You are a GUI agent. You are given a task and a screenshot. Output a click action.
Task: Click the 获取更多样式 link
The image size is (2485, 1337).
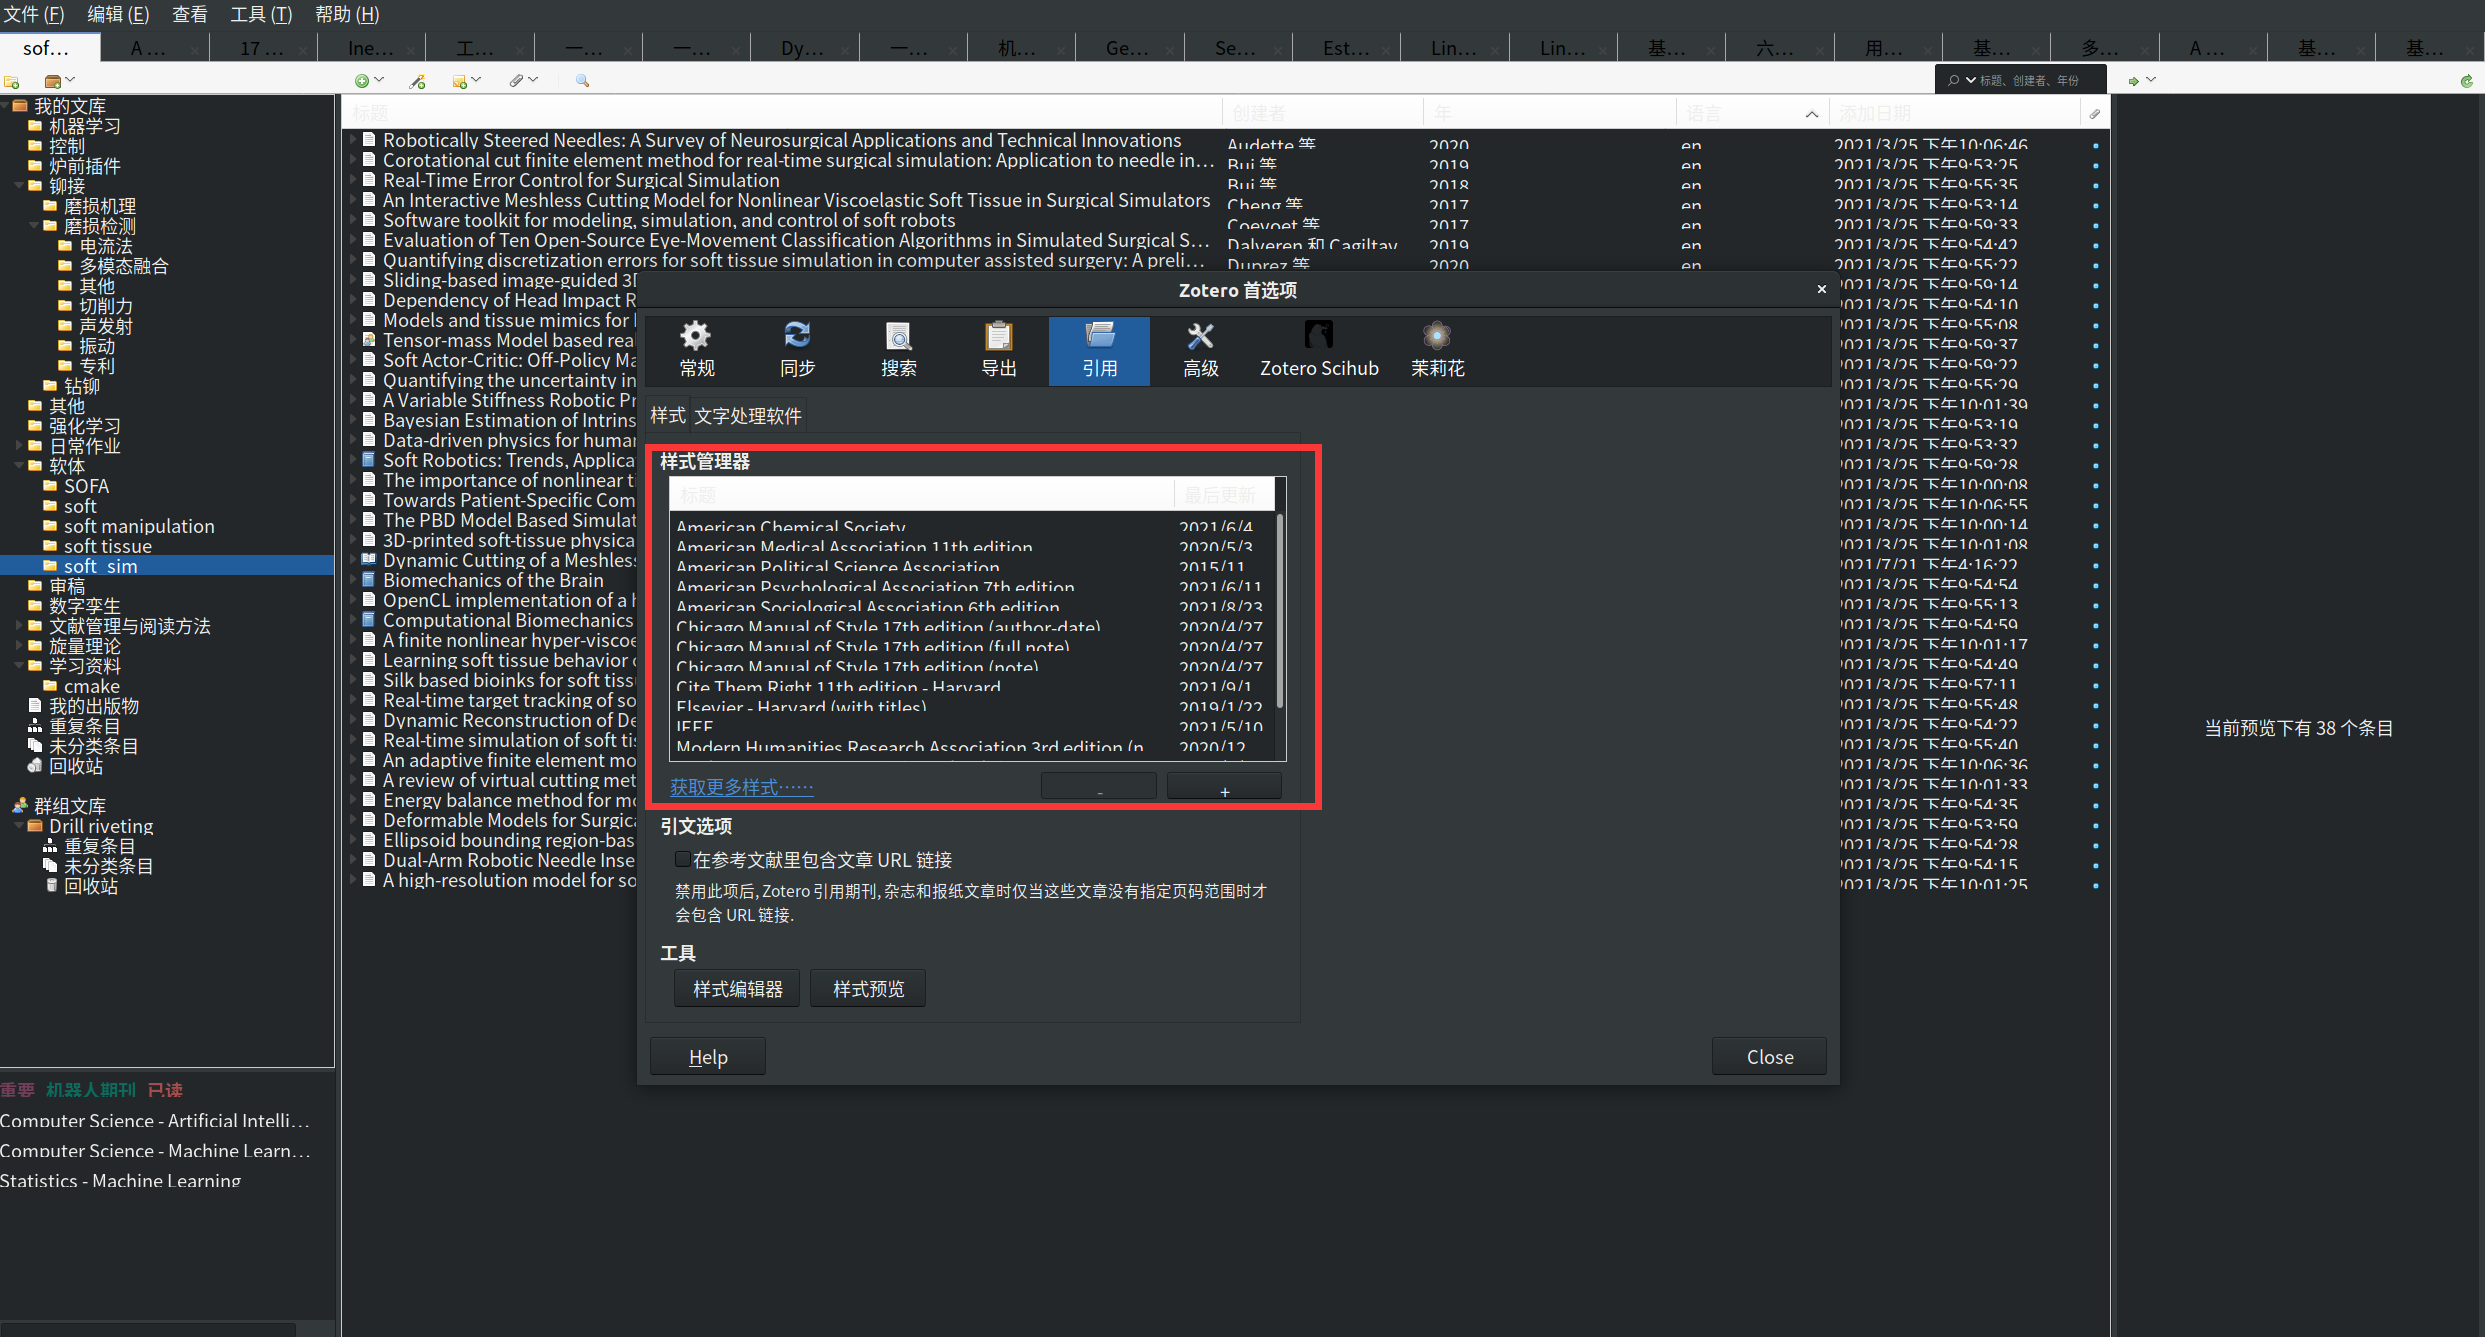click(x=741, y=787)
